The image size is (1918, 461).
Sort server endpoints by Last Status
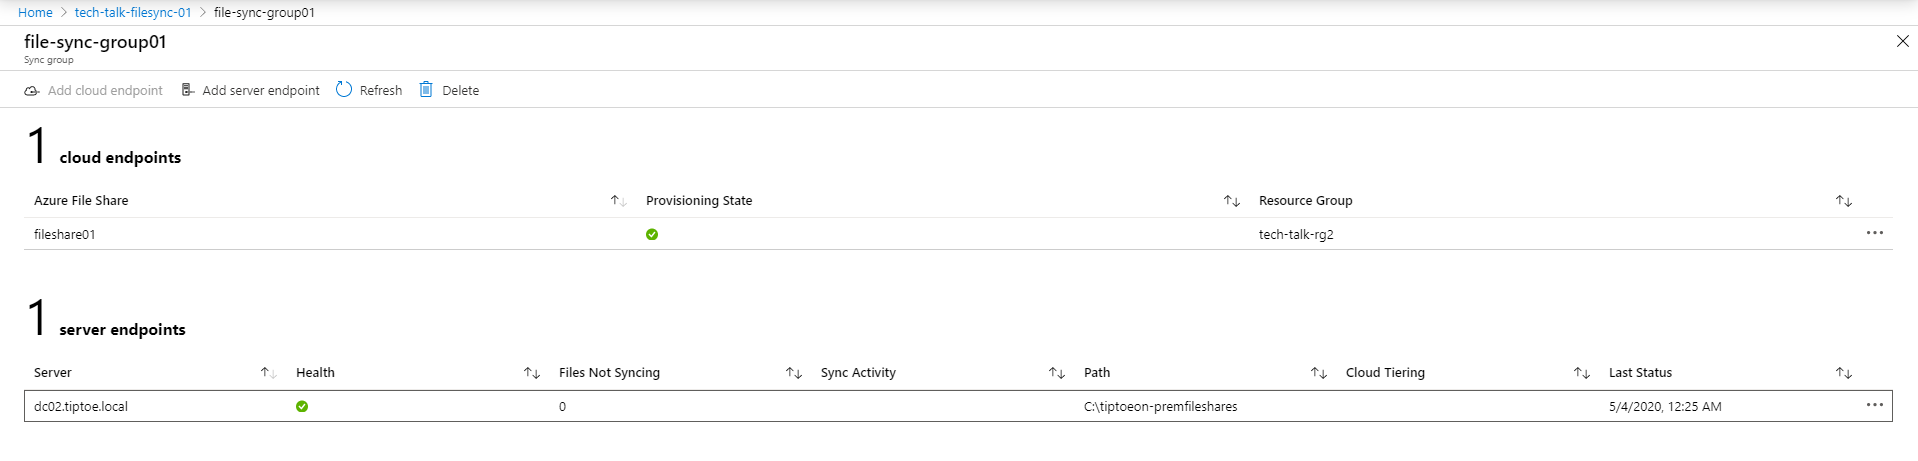1843,373
